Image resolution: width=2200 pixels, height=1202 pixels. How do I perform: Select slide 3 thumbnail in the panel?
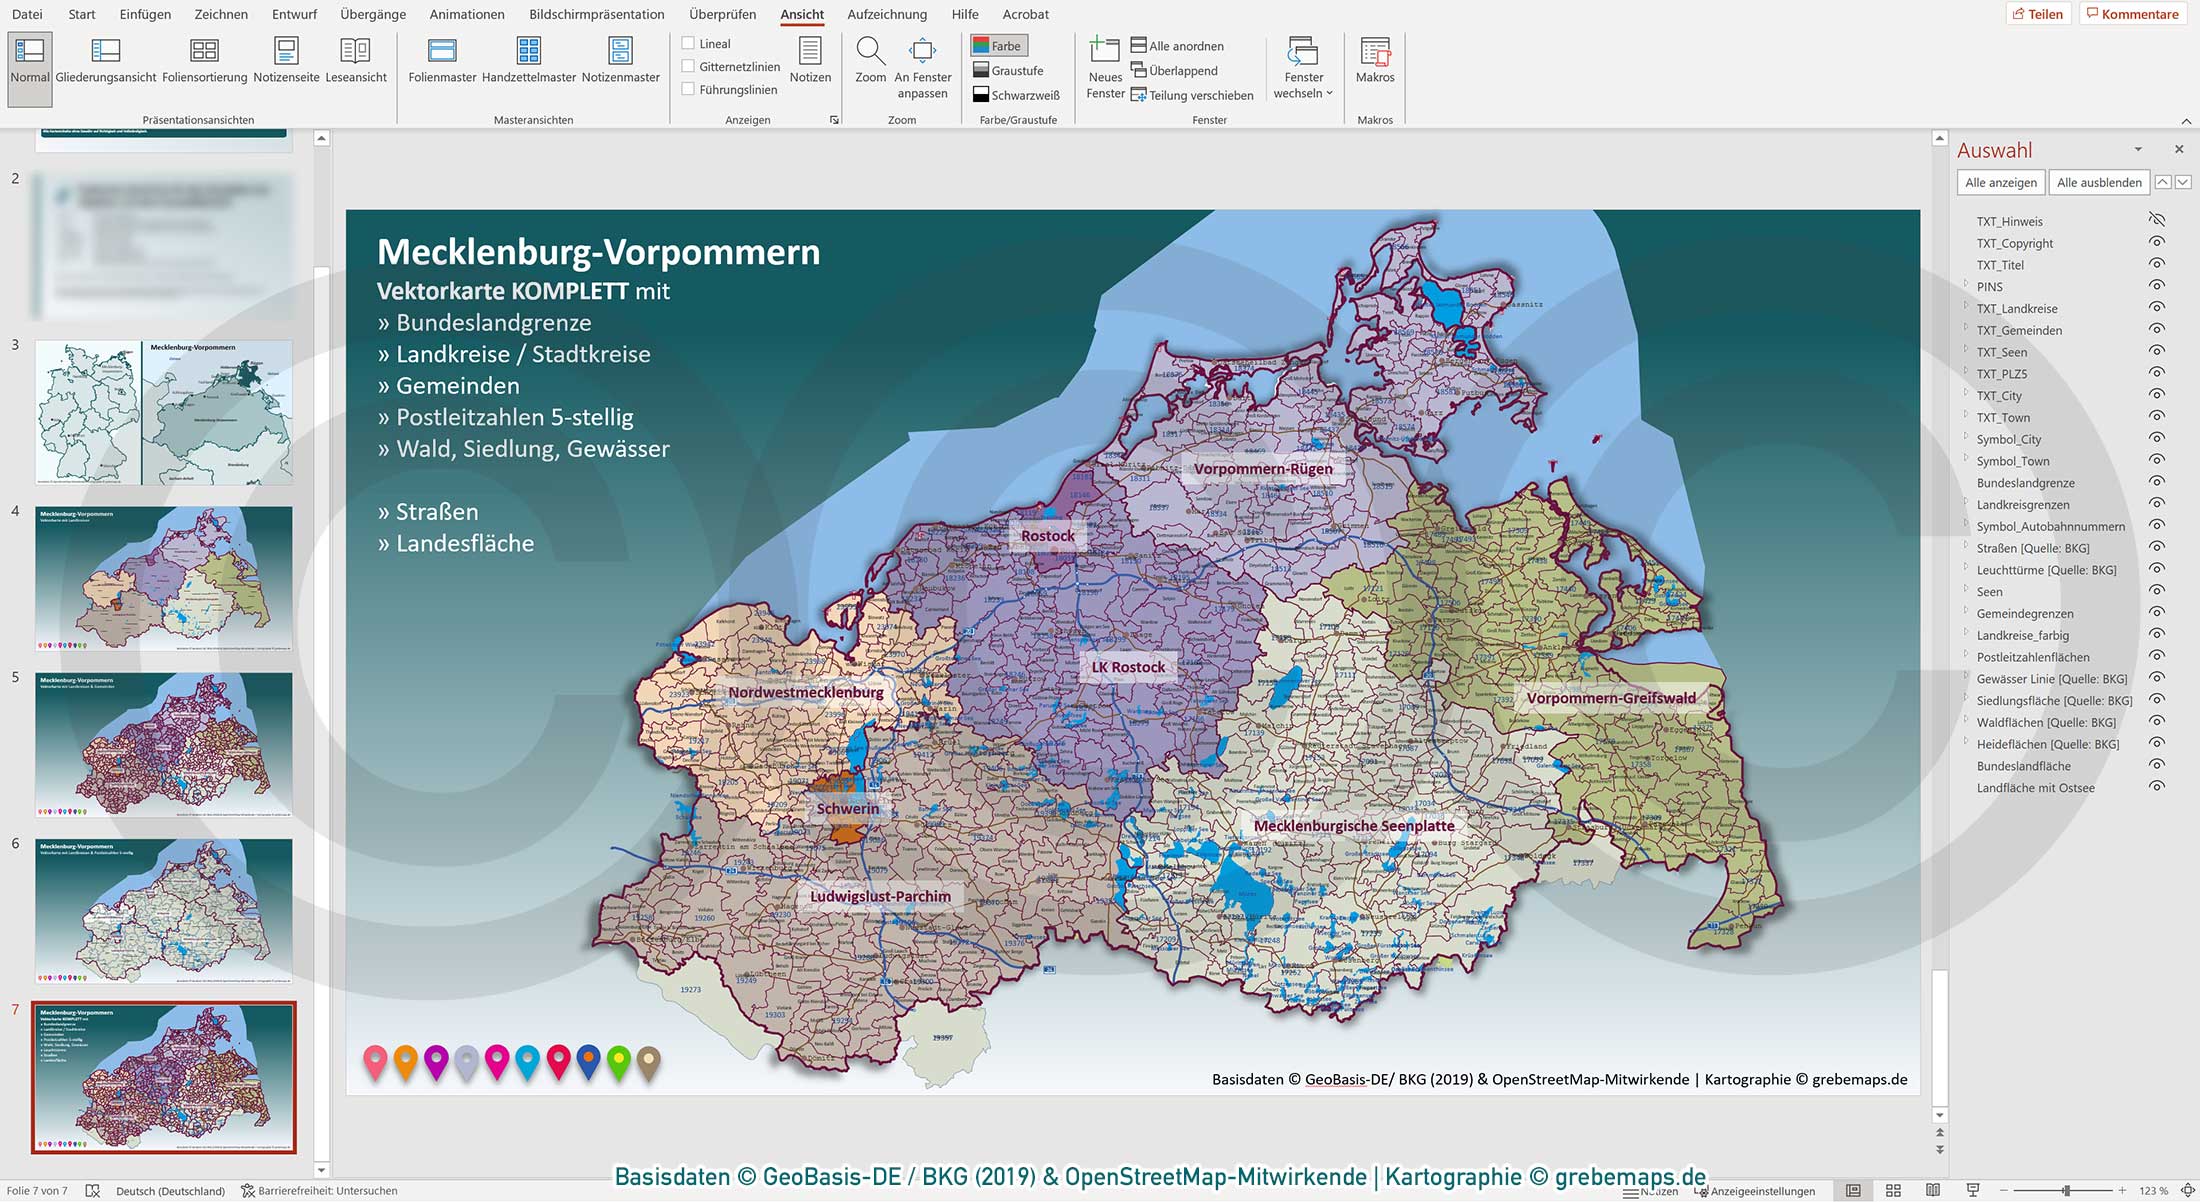[x=163, y=410]
